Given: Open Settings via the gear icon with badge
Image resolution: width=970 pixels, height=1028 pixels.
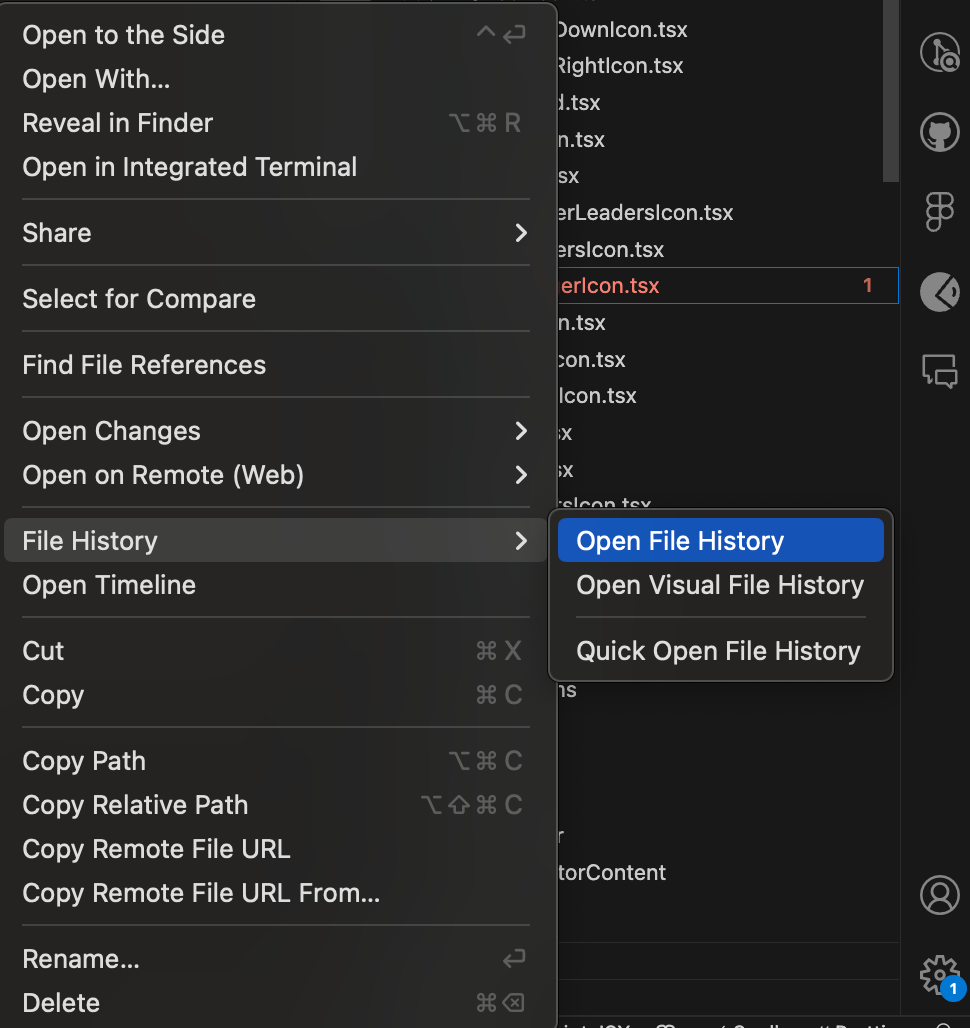Looking at the screenshot, I should 939,976.
